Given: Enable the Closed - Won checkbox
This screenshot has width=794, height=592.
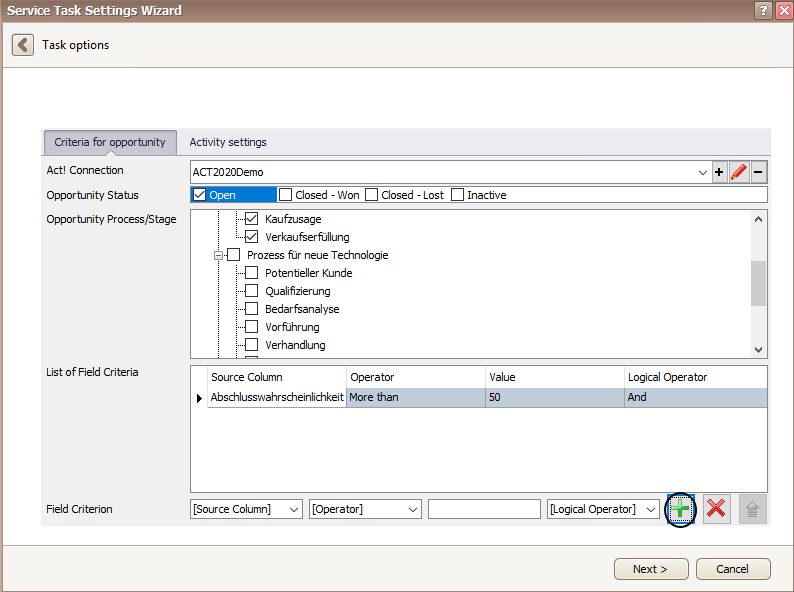Looking at the screenshot, I should (286, 195).
